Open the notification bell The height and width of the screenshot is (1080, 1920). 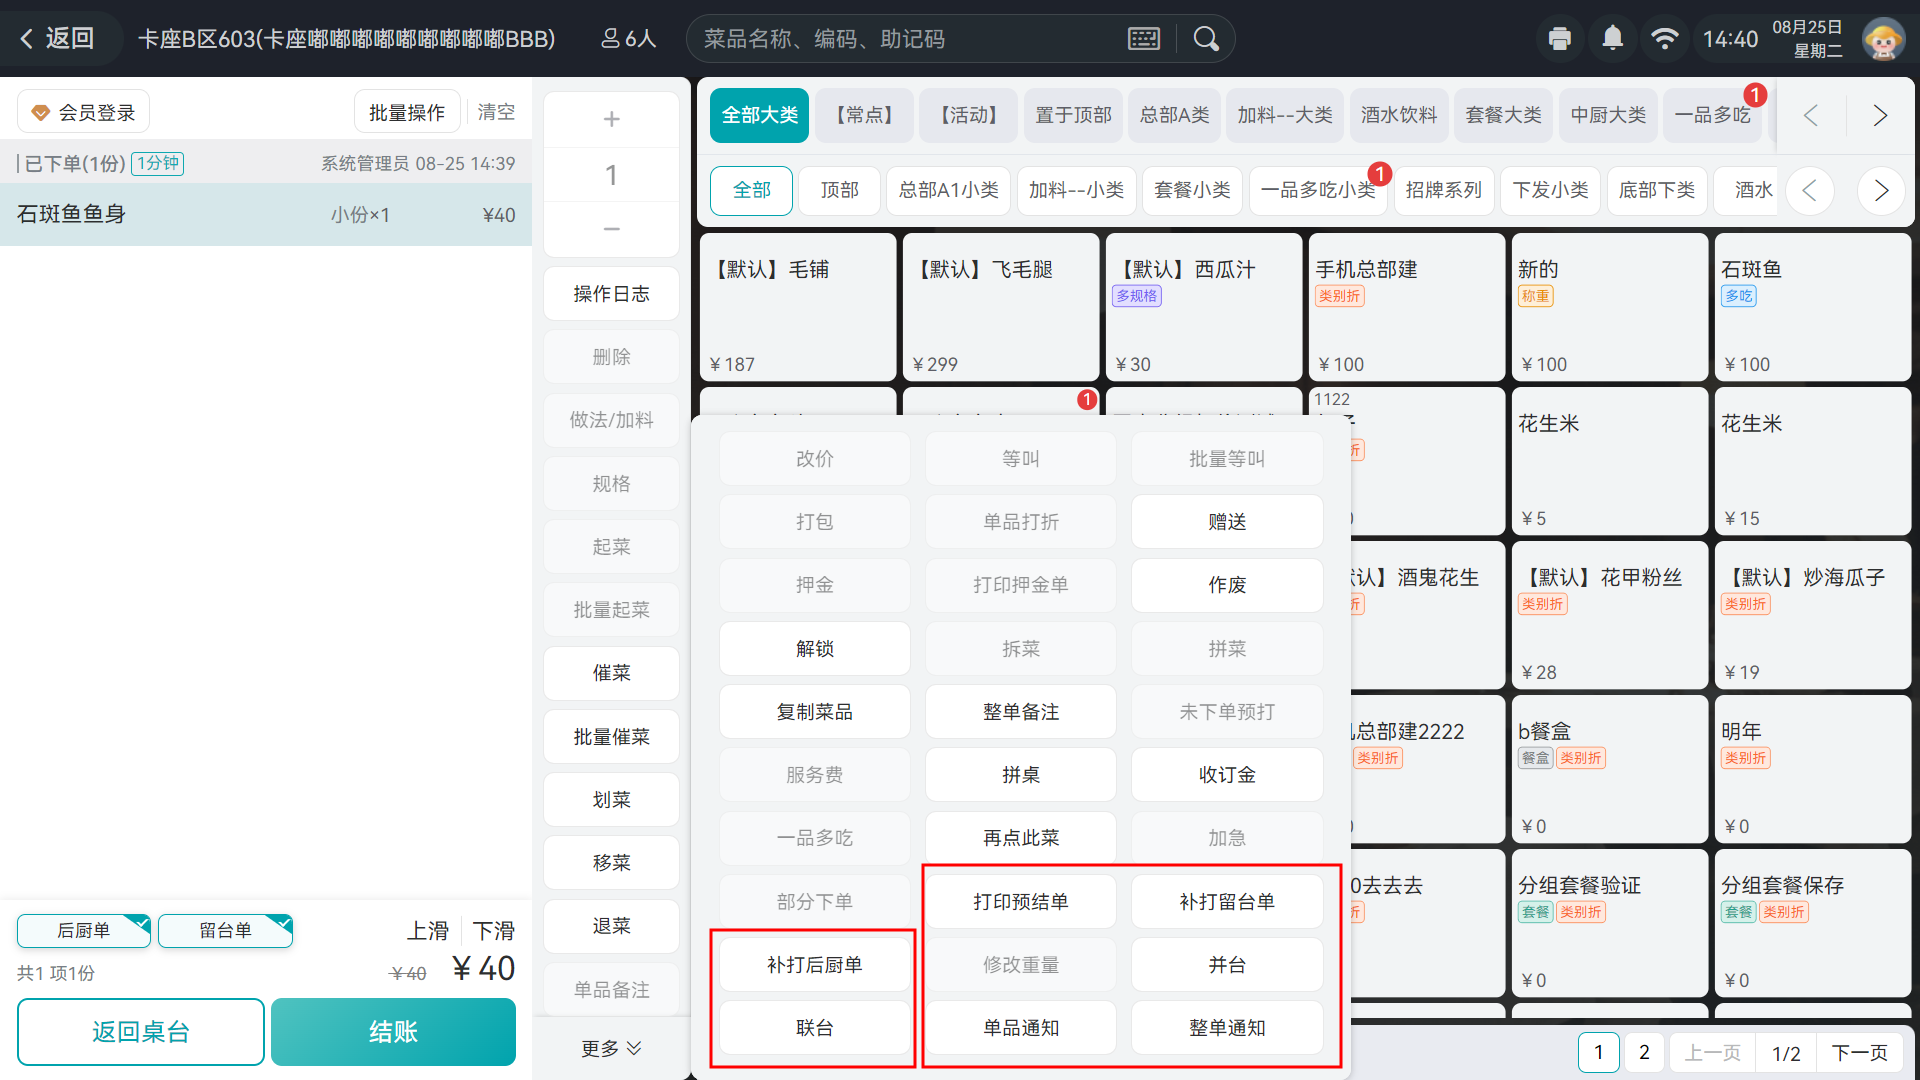[1612, 38]
